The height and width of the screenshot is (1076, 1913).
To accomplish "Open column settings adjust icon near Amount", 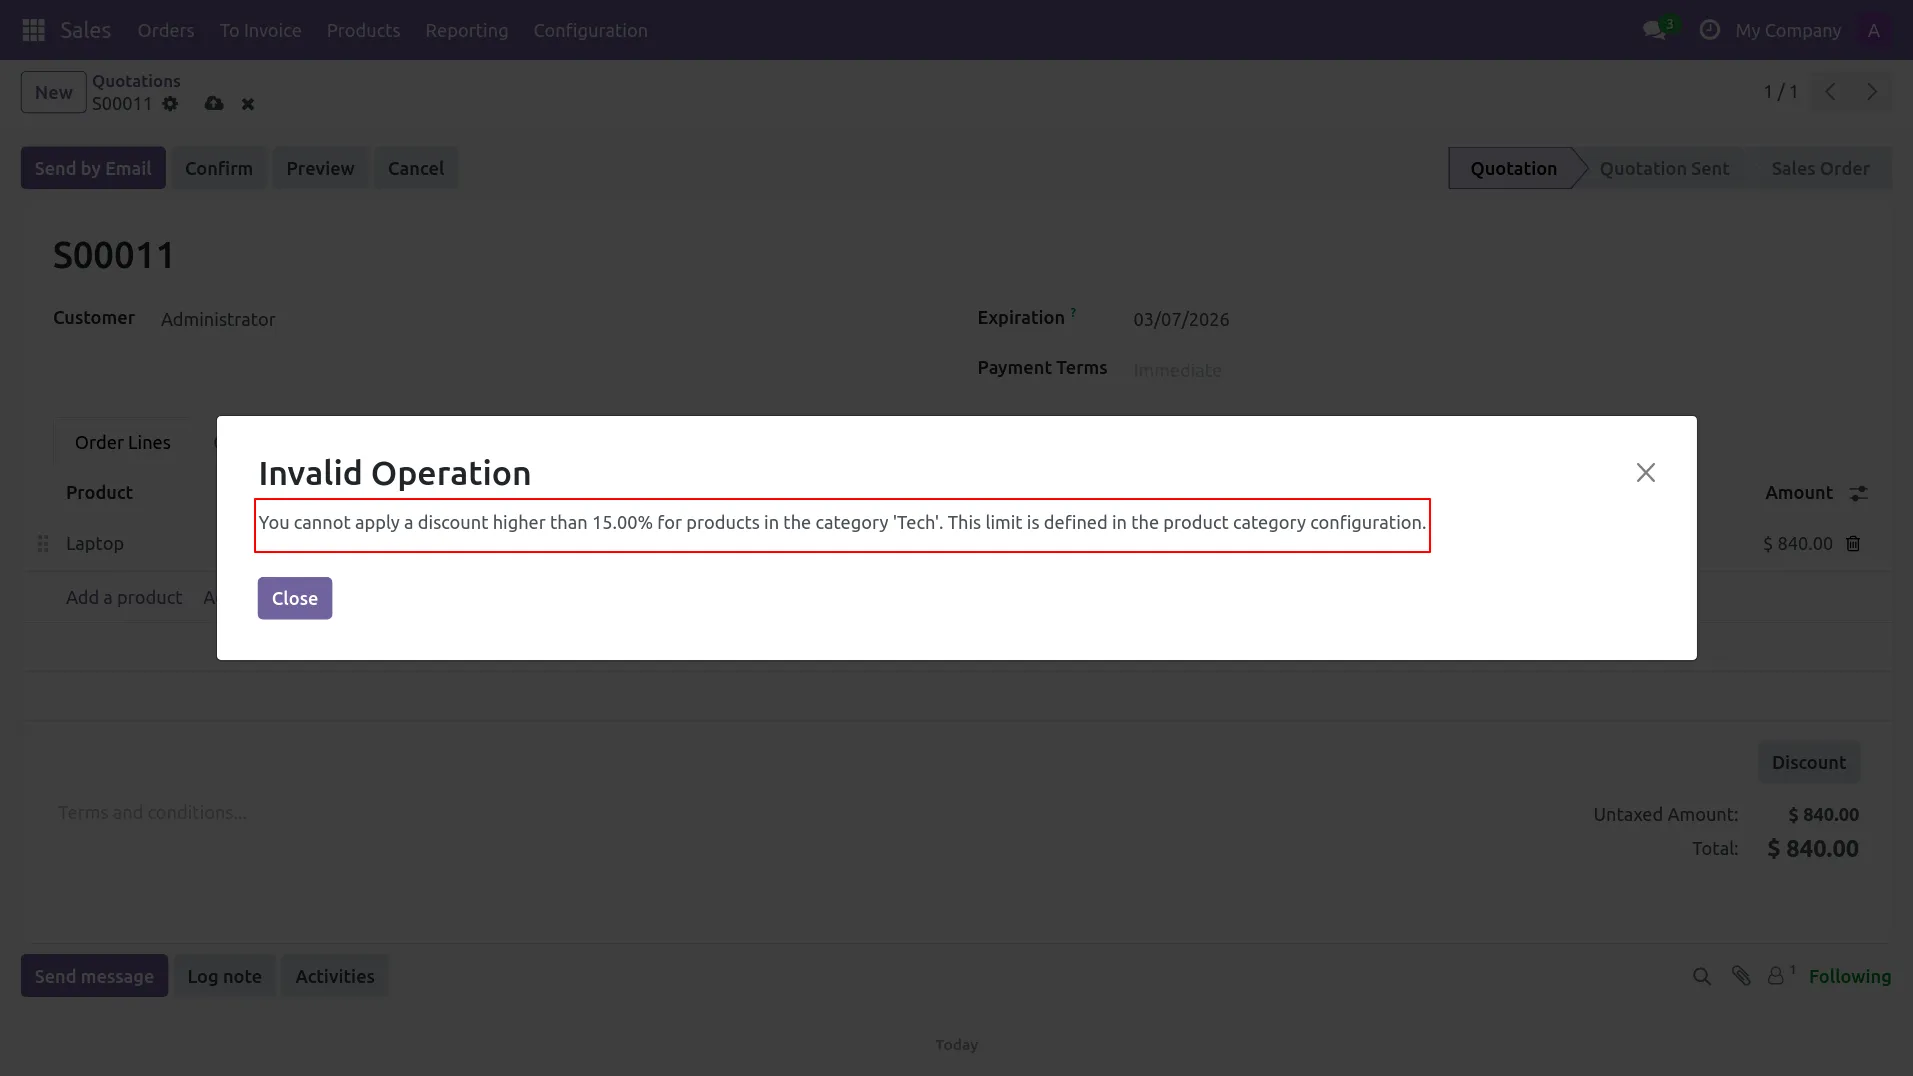I will click(1858, 493).
